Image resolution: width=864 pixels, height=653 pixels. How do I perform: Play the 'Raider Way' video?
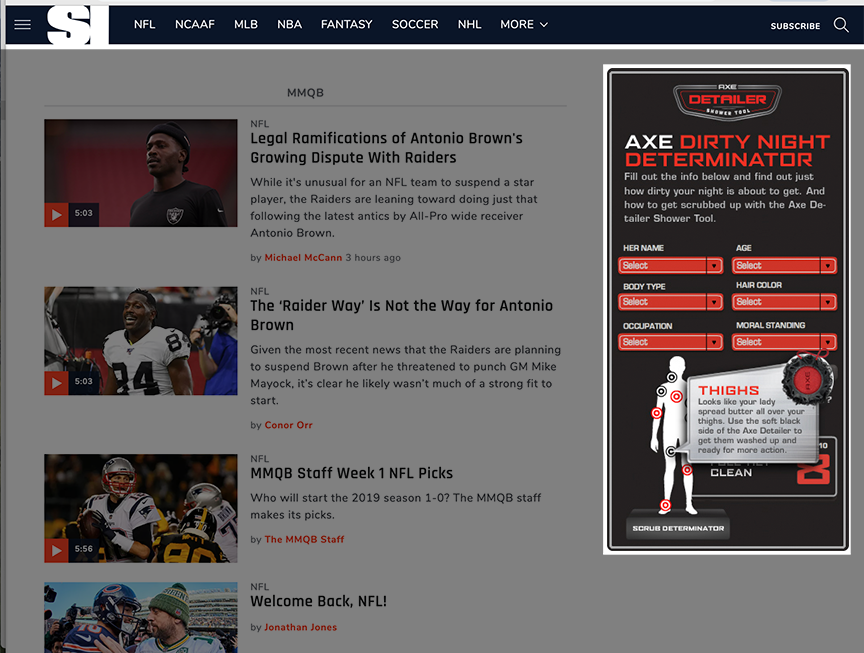tap(56, 382)
